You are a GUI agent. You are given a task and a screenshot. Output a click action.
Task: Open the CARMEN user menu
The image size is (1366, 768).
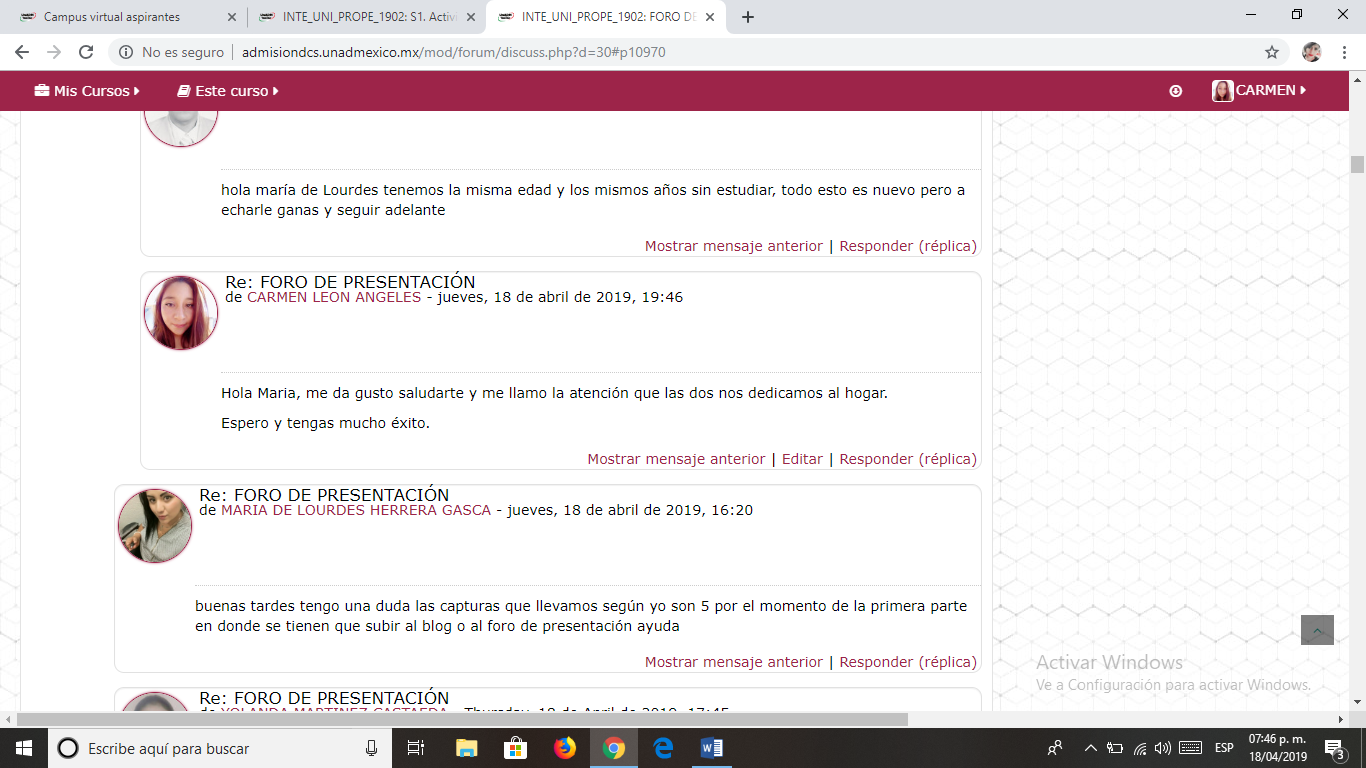coord(1260,91)
